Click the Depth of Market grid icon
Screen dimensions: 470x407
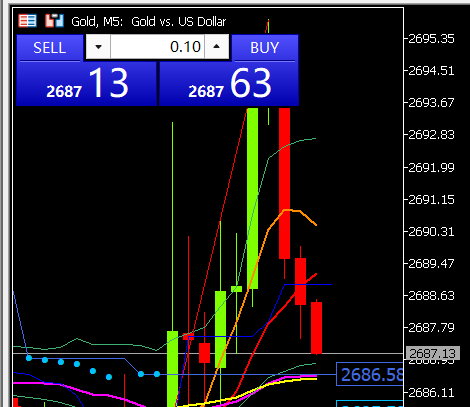click(27, 21)
